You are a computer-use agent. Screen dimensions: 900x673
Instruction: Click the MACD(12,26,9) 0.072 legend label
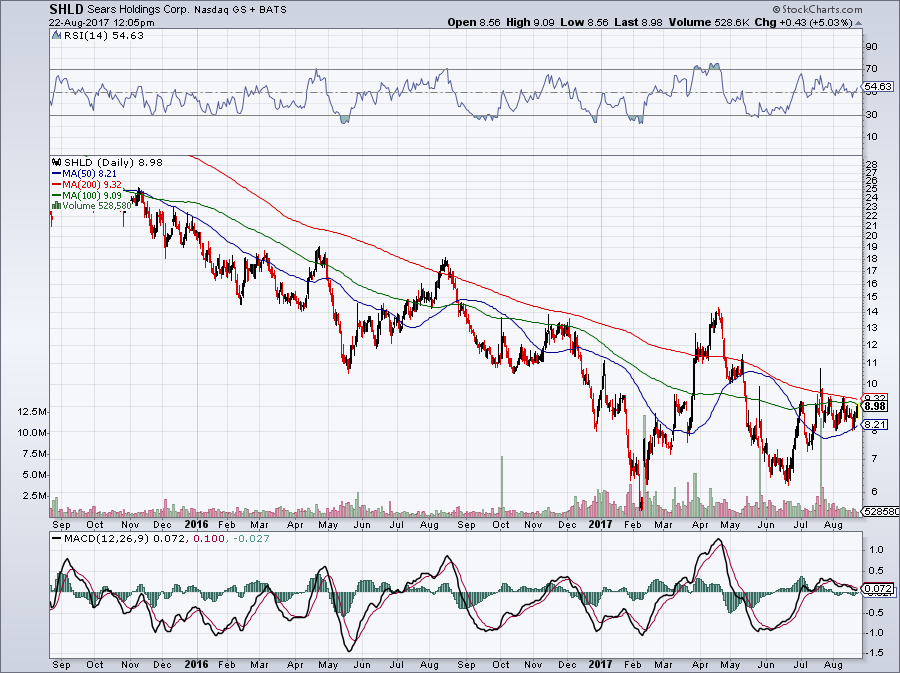pyautogui.click(x=124, y=539)
